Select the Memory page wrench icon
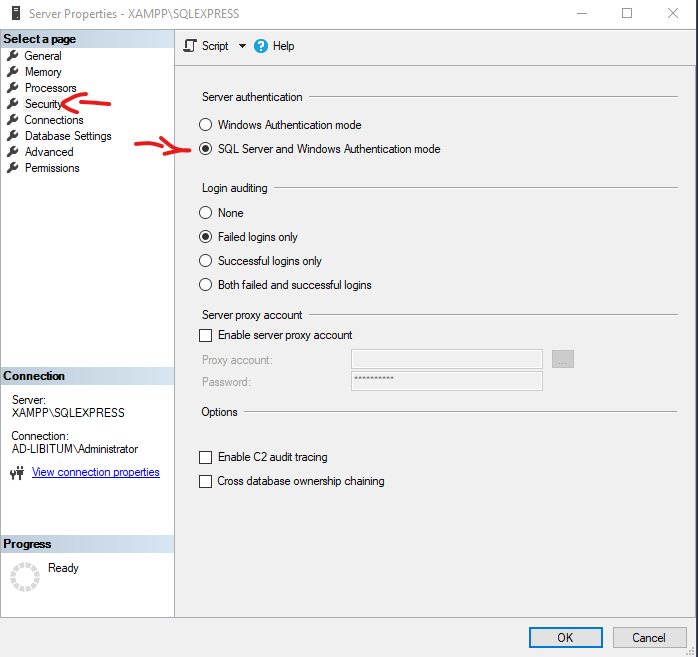The height and width of the screenshot is (657, 698). (x=12, y=72)
